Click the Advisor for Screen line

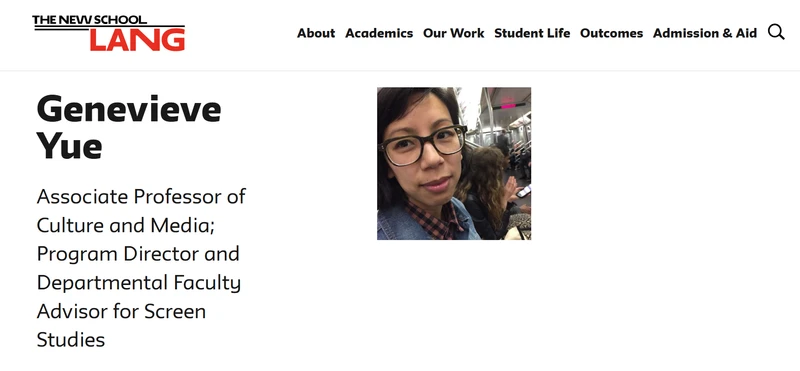pos(121,311)
